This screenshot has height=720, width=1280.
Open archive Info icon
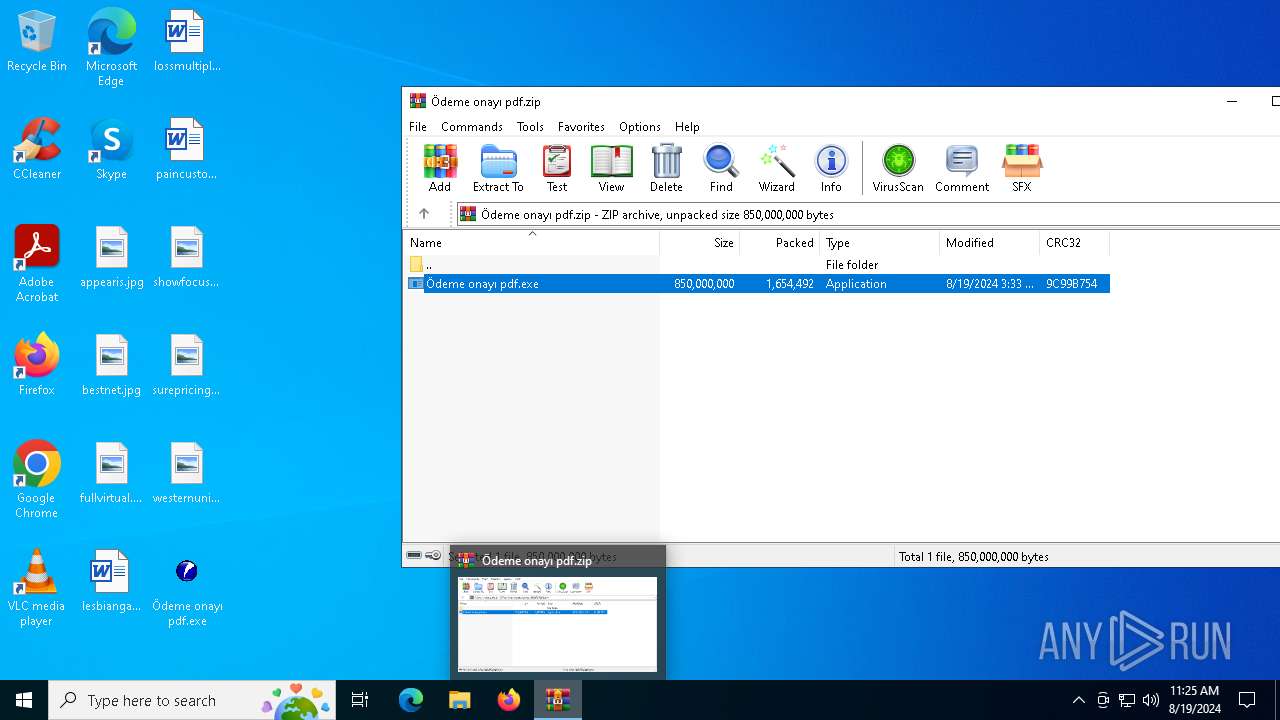click(x=831, y=168)
